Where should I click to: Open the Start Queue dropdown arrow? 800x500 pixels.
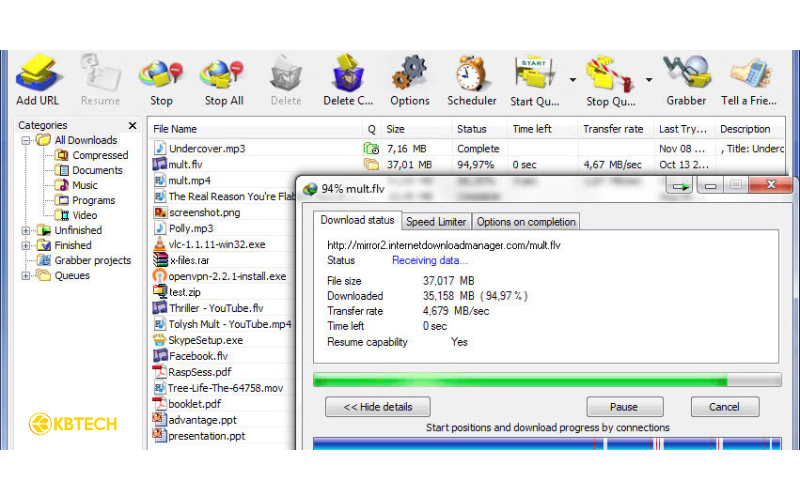[x=573, y=79]
